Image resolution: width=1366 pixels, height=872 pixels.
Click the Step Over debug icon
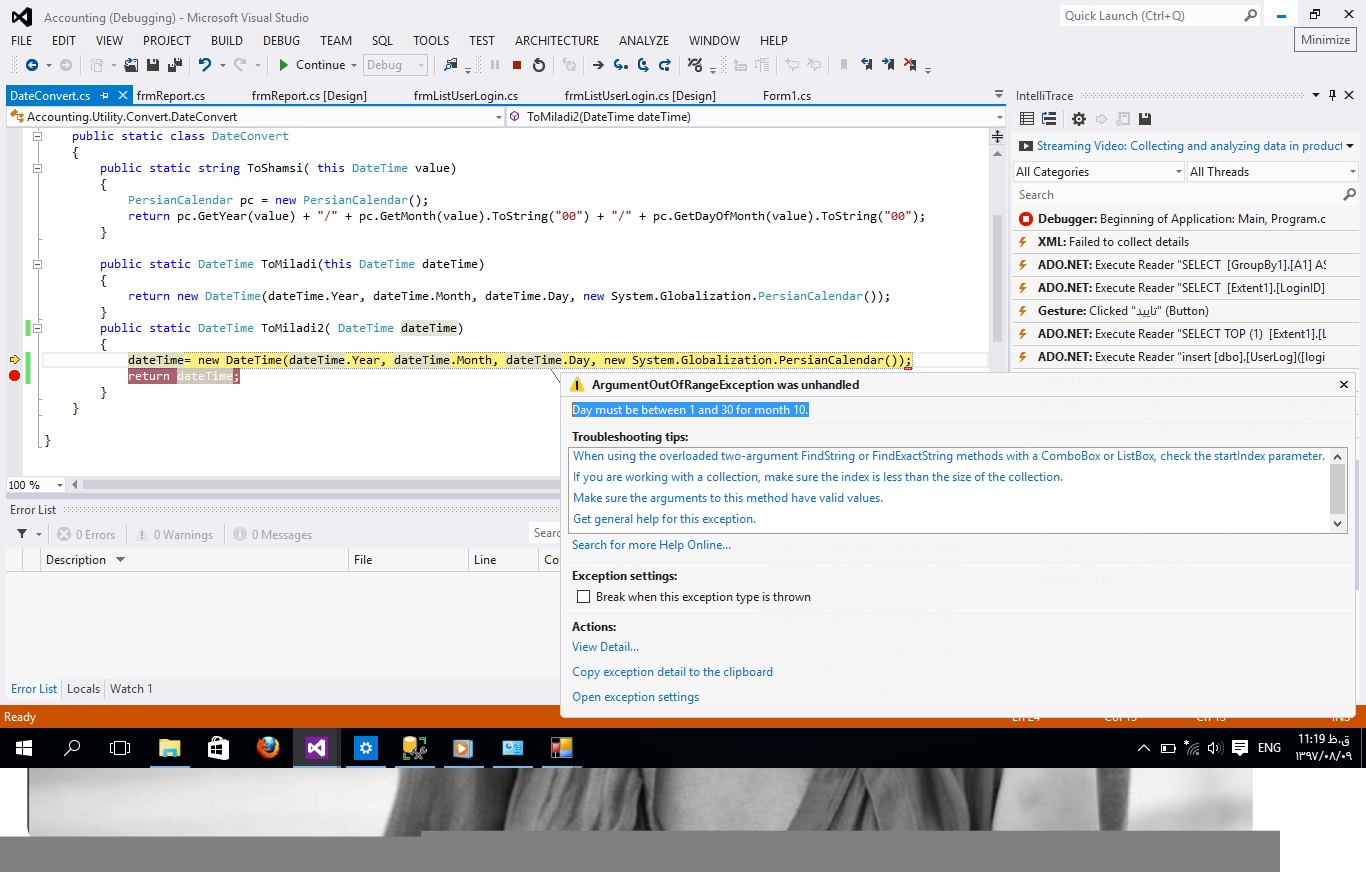[643, 65]
